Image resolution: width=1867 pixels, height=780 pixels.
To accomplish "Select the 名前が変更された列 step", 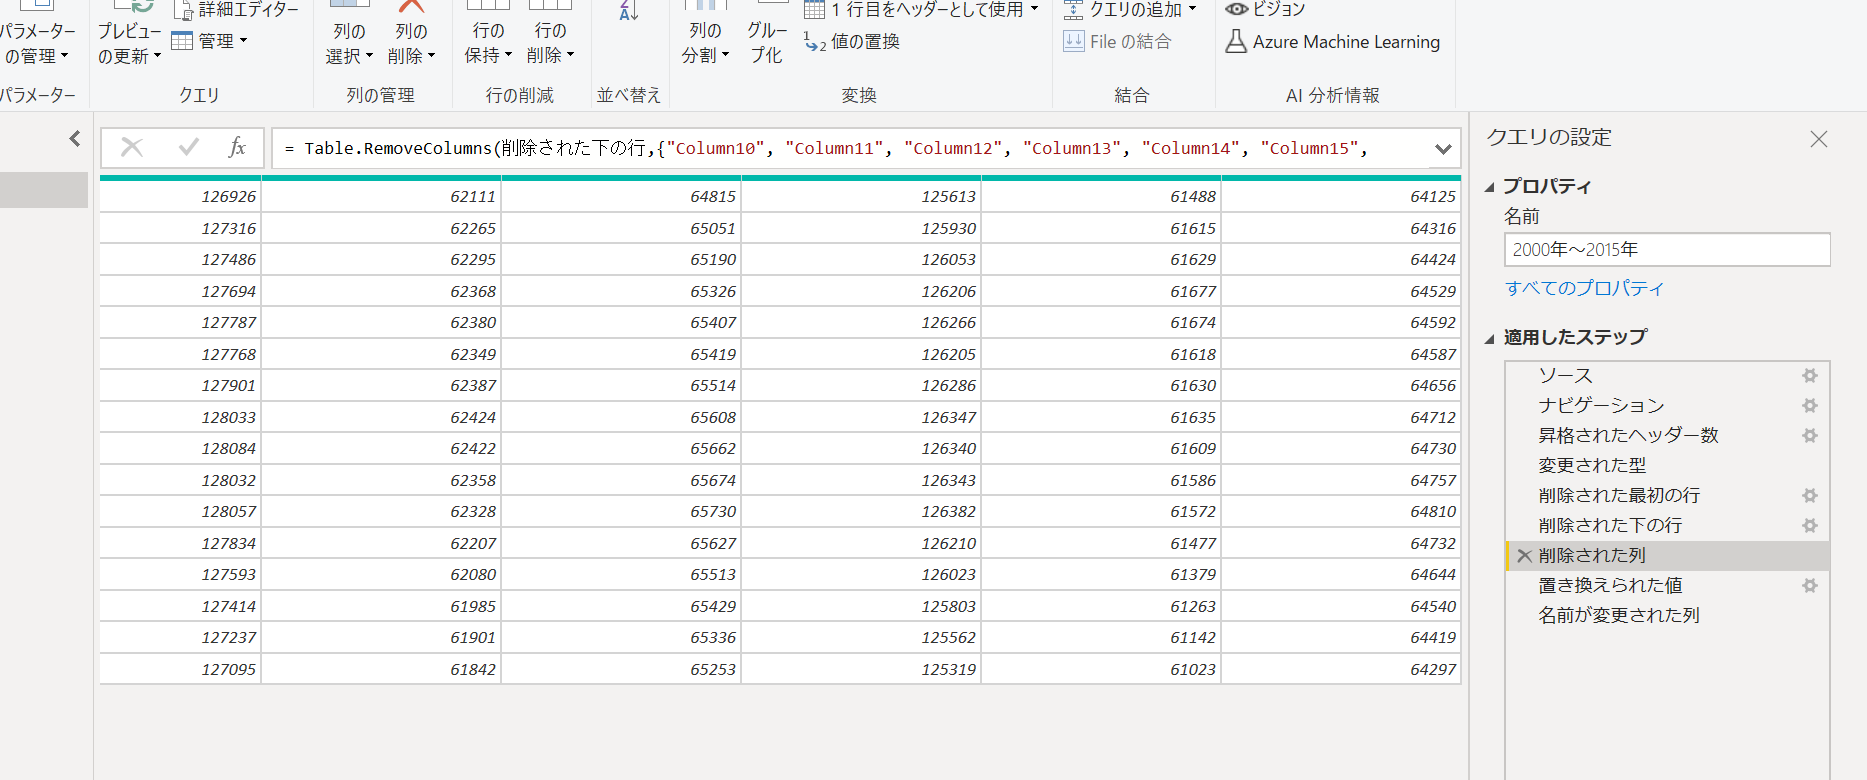I will (1618, 616).
